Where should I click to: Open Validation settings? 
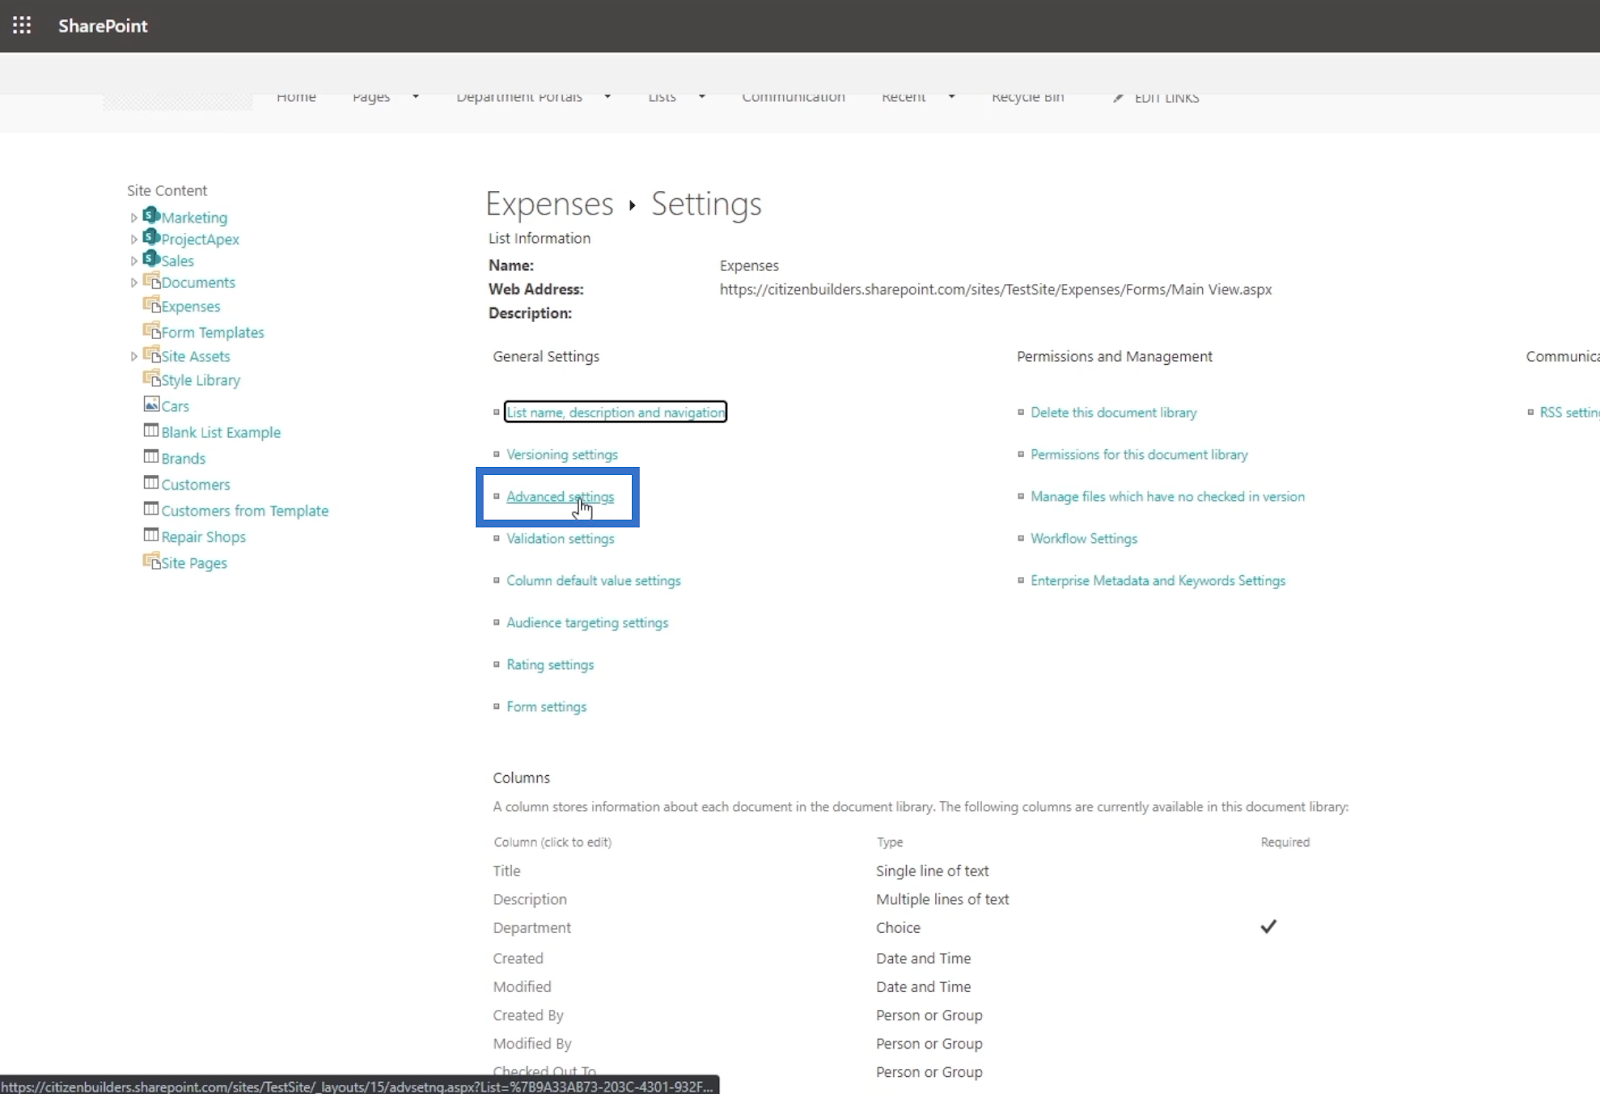point(560,538)
